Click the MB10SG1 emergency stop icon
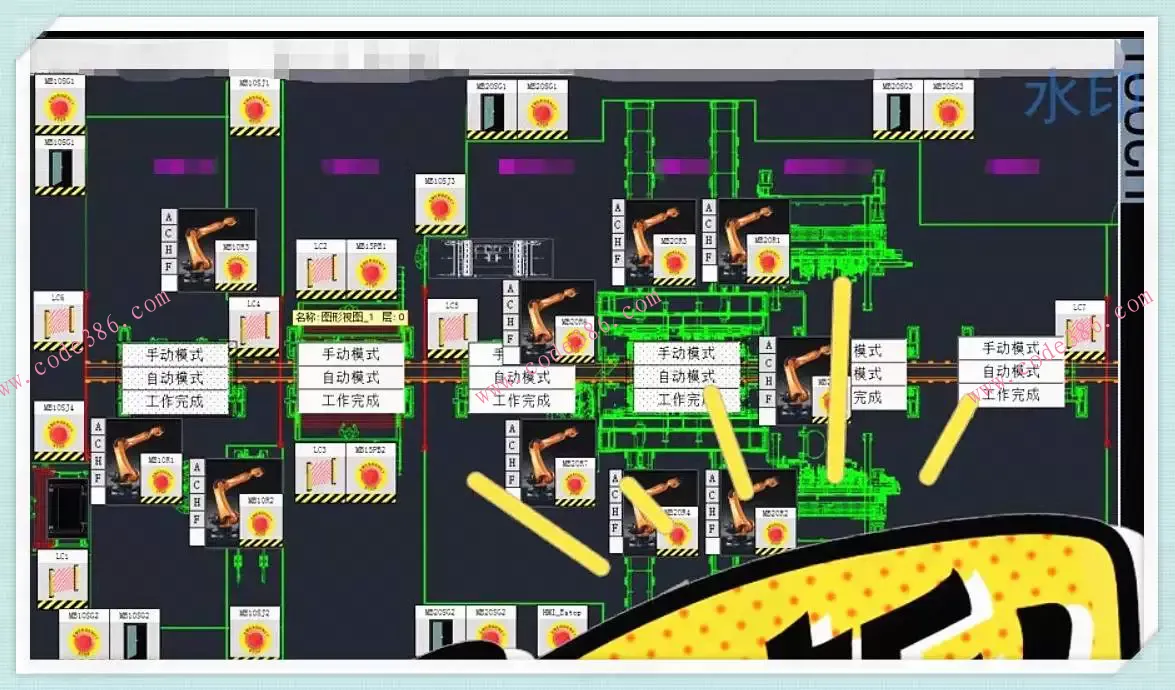This screenshot has width=1175, height=690. (60, 104)
